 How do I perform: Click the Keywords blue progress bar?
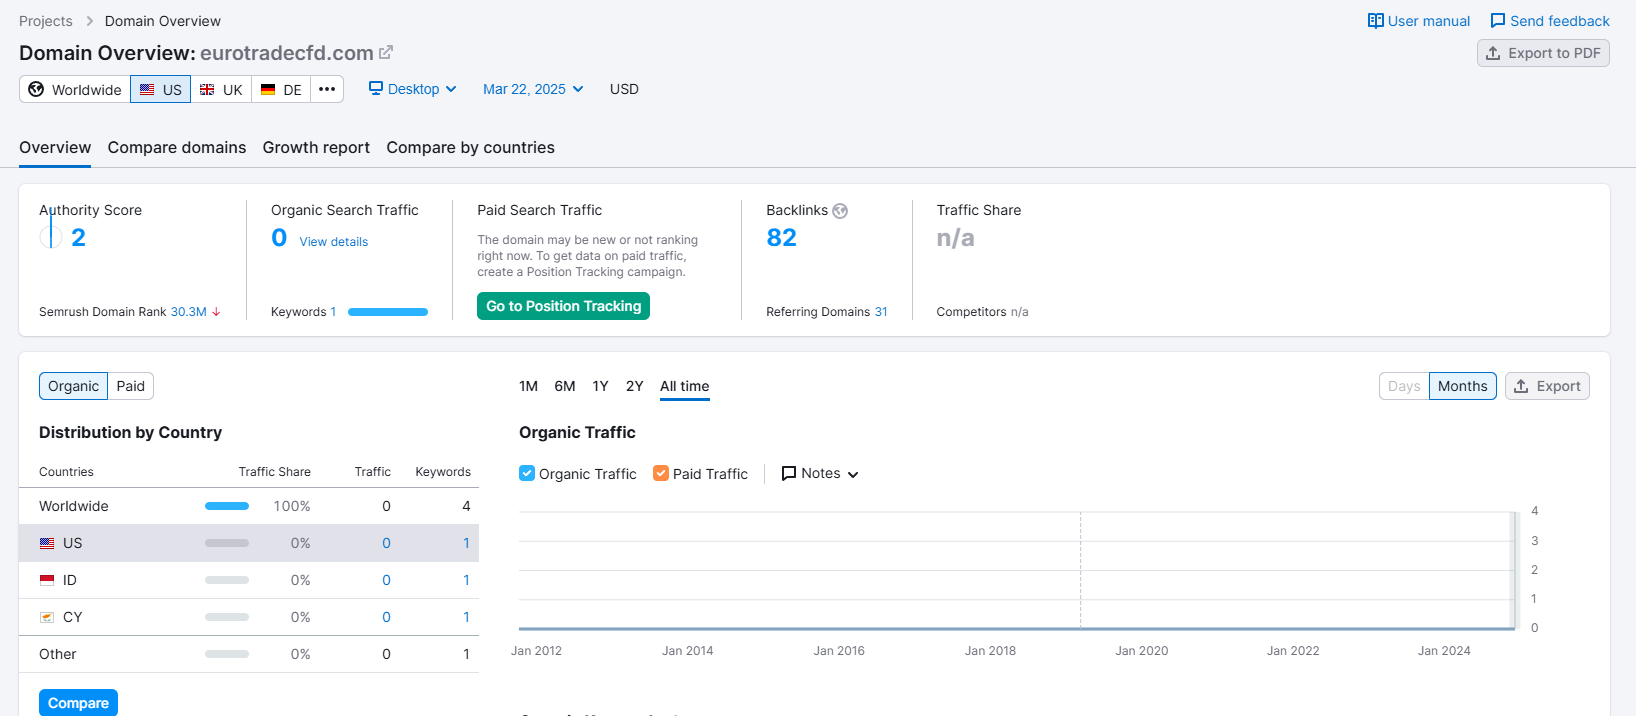[388, 312]
